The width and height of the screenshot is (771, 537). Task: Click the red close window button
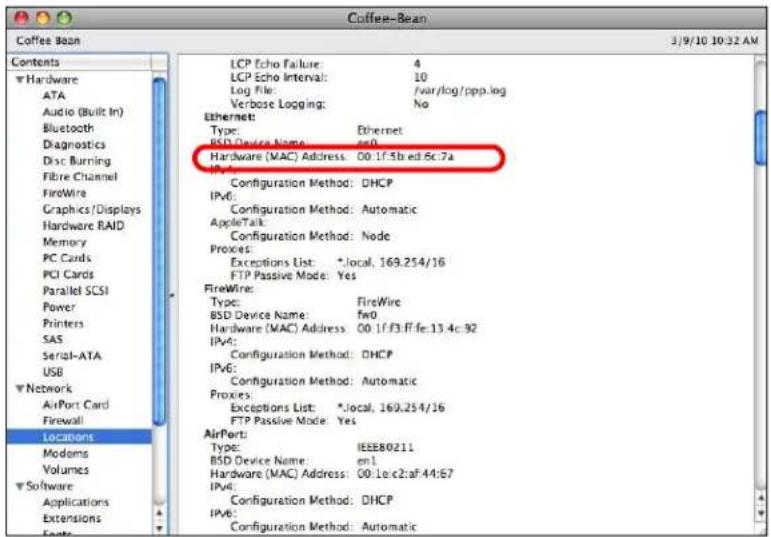coord(21,18)
